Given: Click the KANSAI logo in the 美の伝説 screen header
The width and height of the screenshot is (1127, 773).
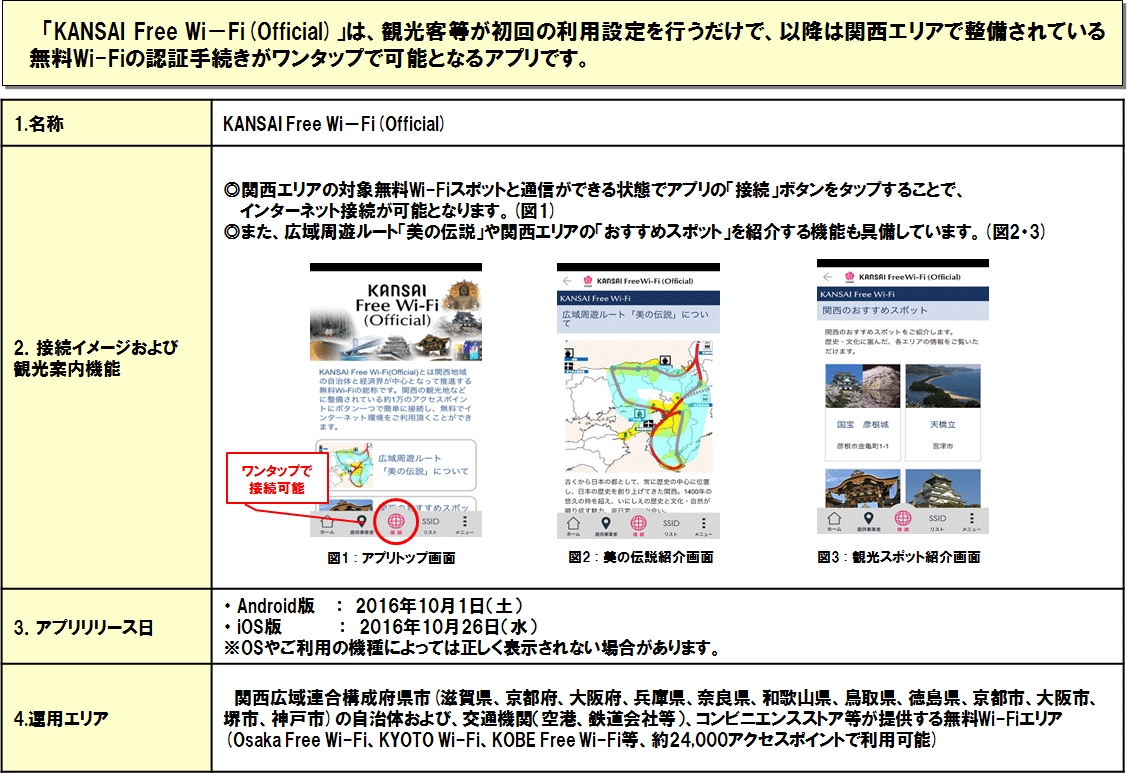Looking at the screenshot, I should [x=587, y=280].
